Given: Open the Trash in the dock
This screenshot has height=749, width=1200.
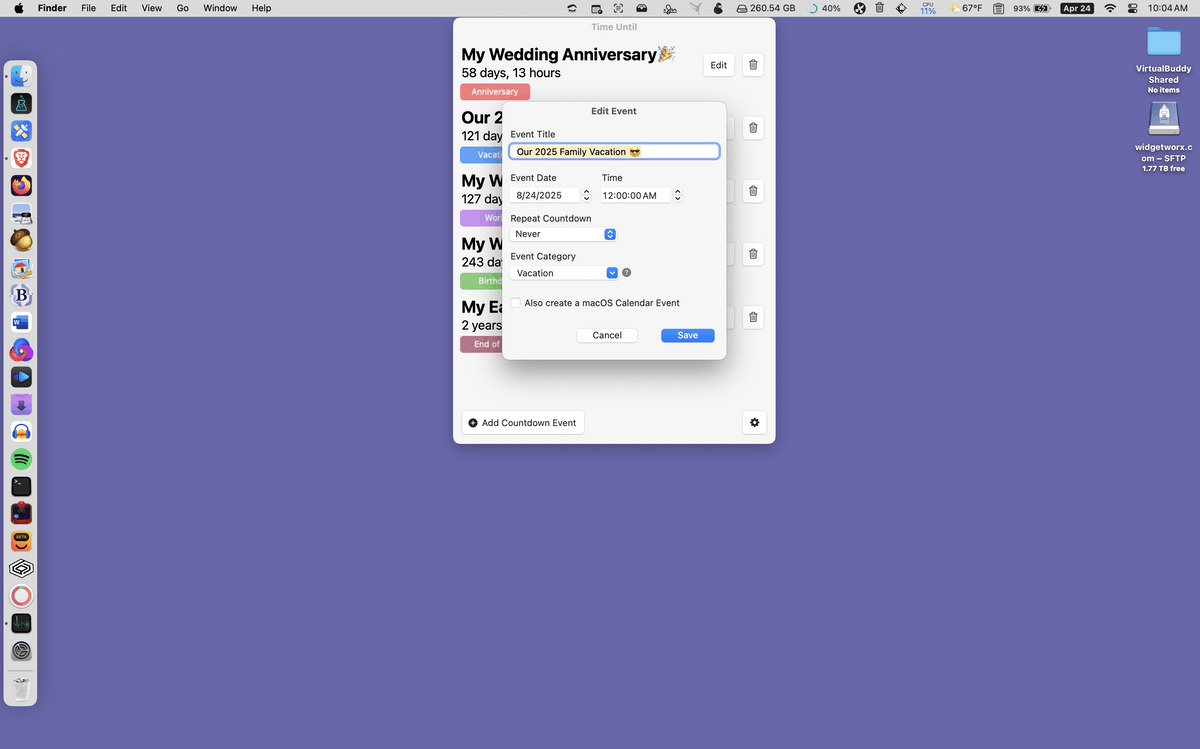Looking at the screenshot, I should point(21,688).
